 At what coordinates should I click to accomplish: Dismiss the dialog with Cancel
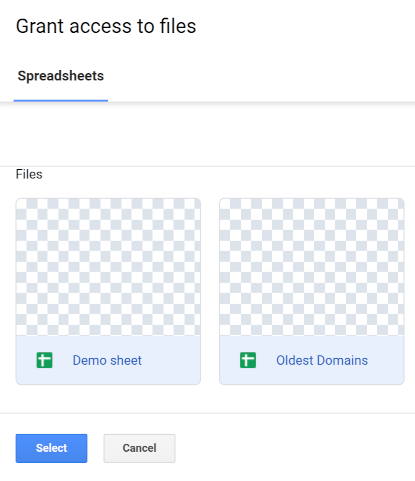pos(139,448)
